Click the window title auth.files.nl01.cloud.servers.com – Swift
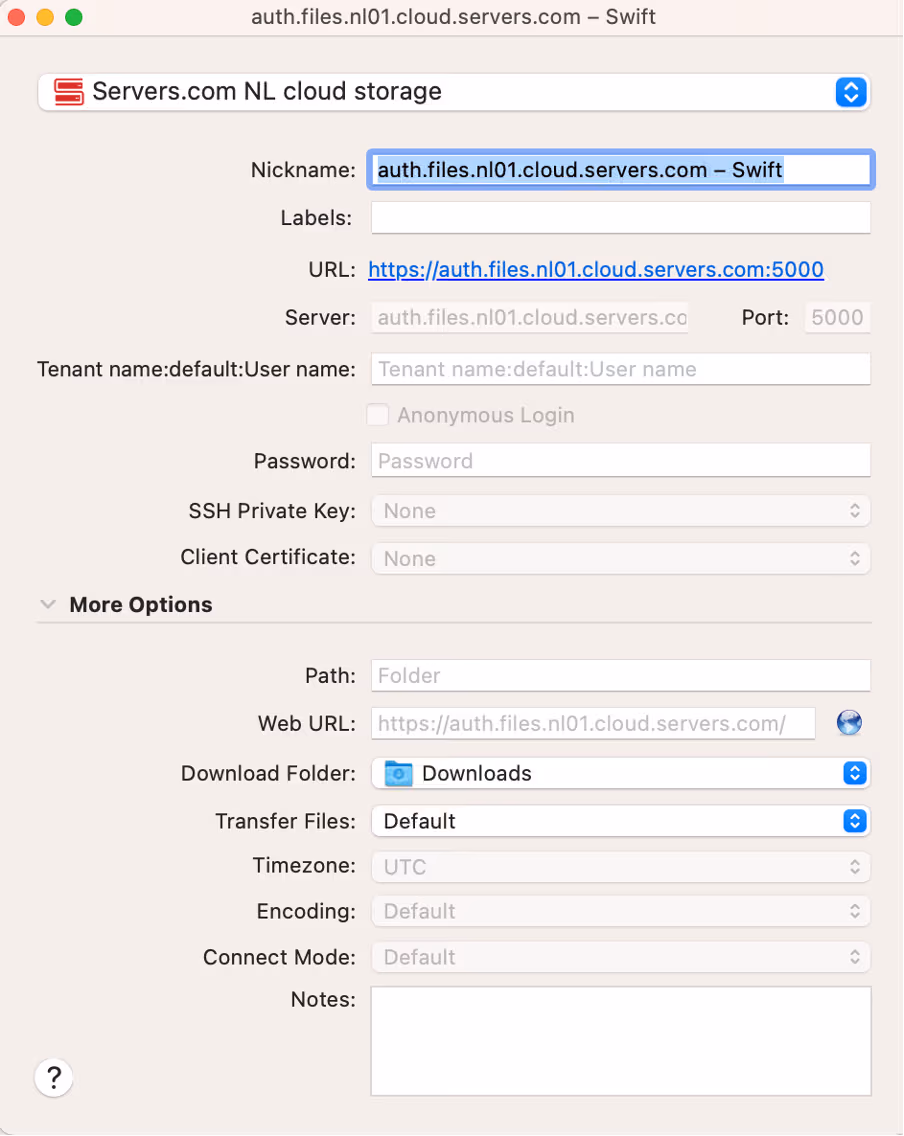 pos(453,17)
